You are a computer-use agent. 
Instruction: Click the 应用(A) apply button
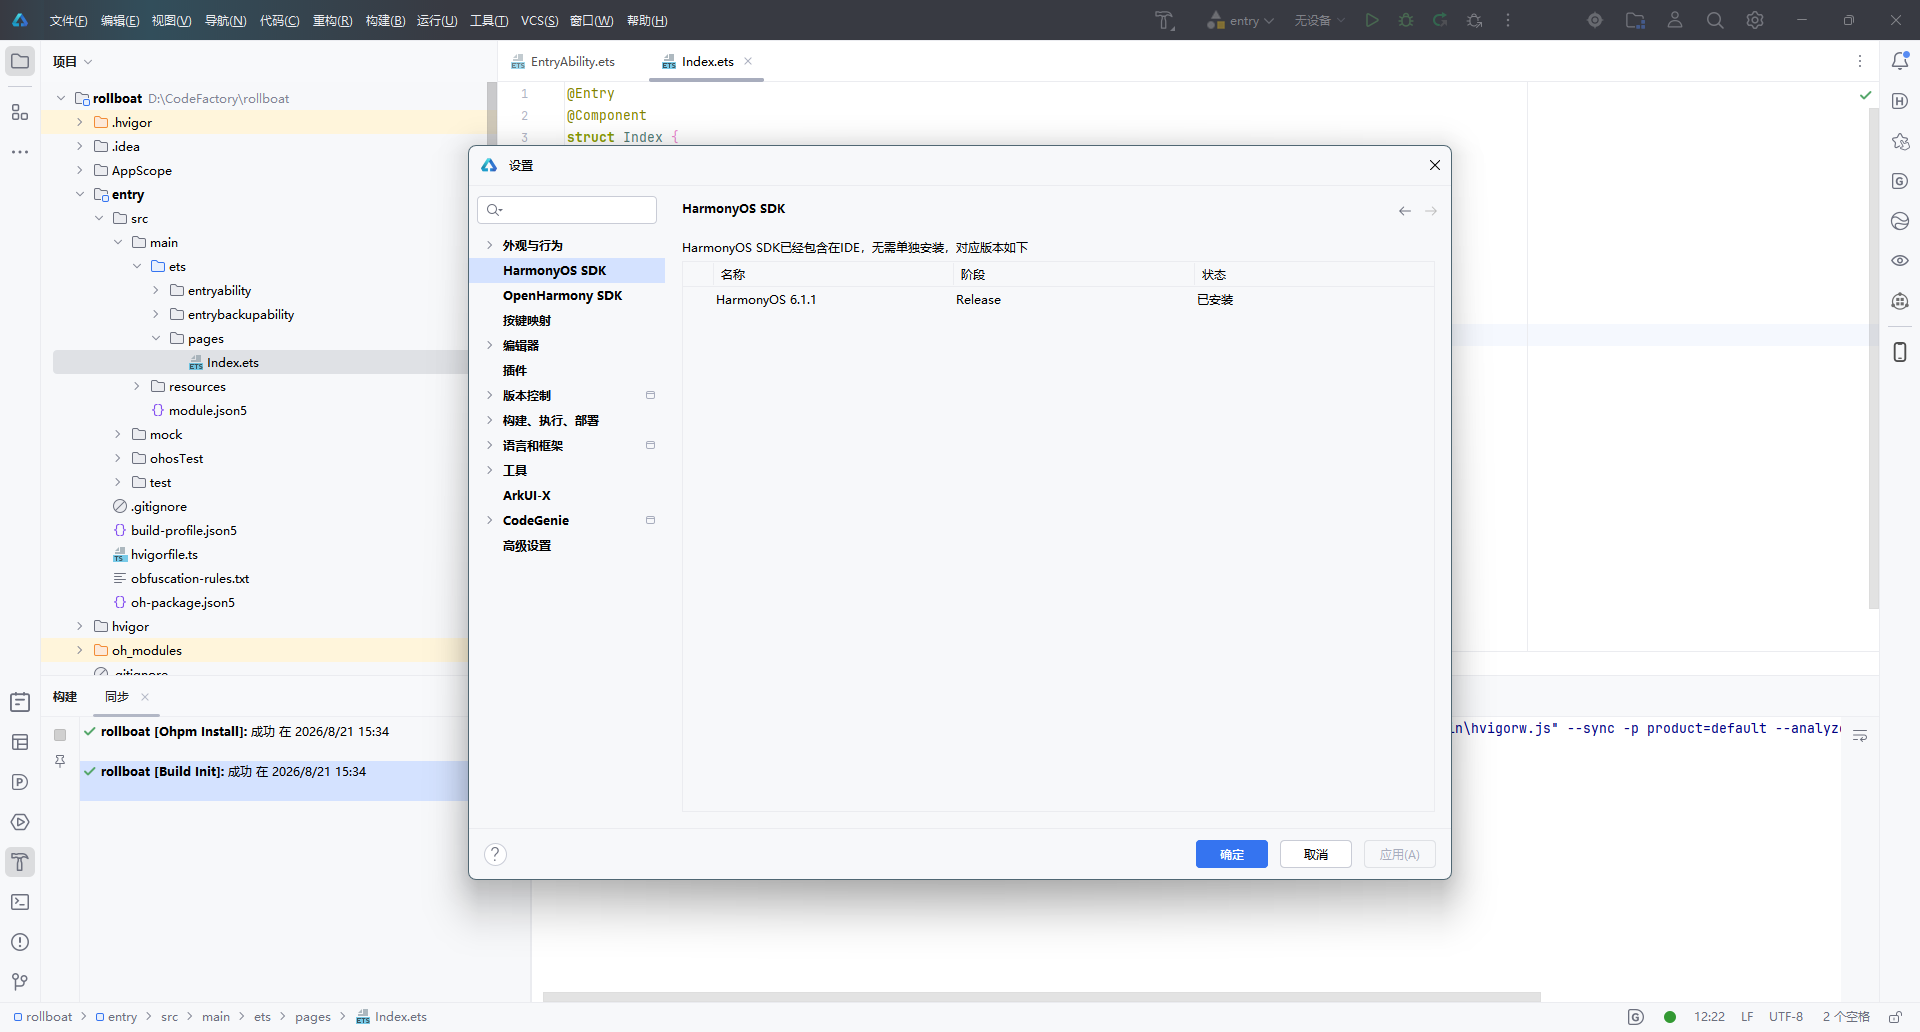click(1400, 854)
